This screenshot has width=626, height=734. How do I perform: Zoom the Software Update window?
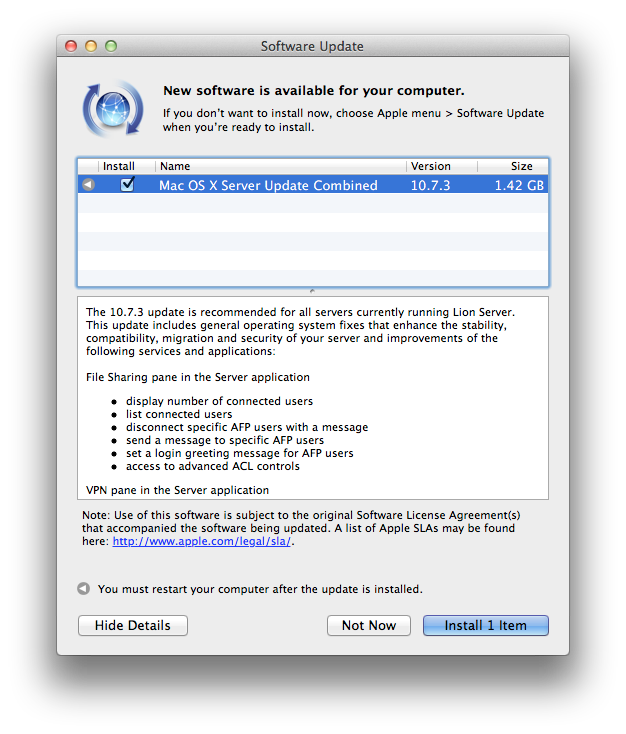tap(111, 46)
